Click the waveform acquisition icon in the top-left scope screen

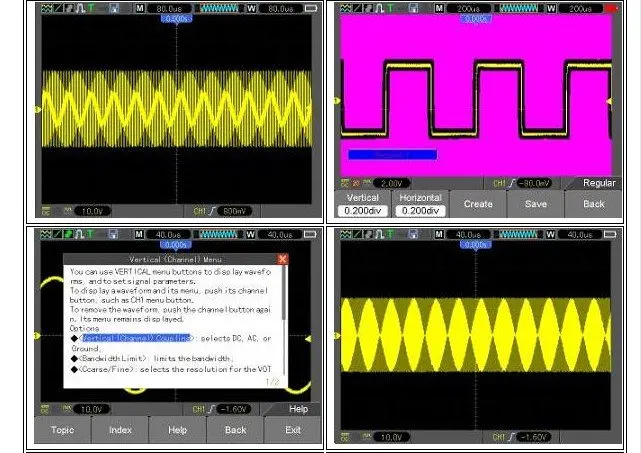point(46,8)
